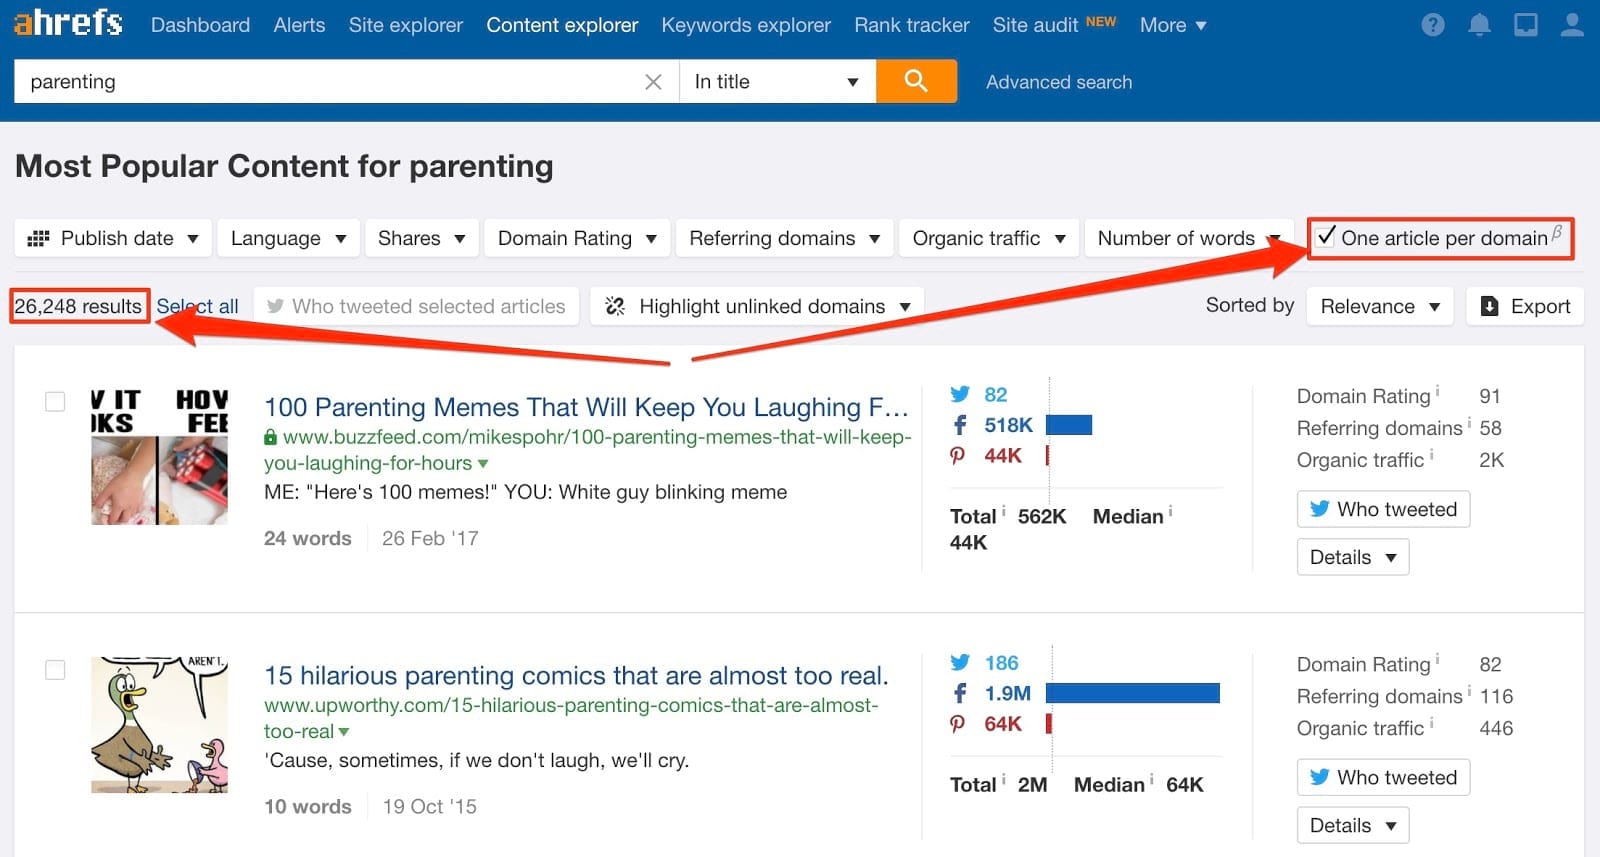Open the Domain Rating filter dropdown
The height and width of the screenshot is (857, 1600).
click(577, 238)
